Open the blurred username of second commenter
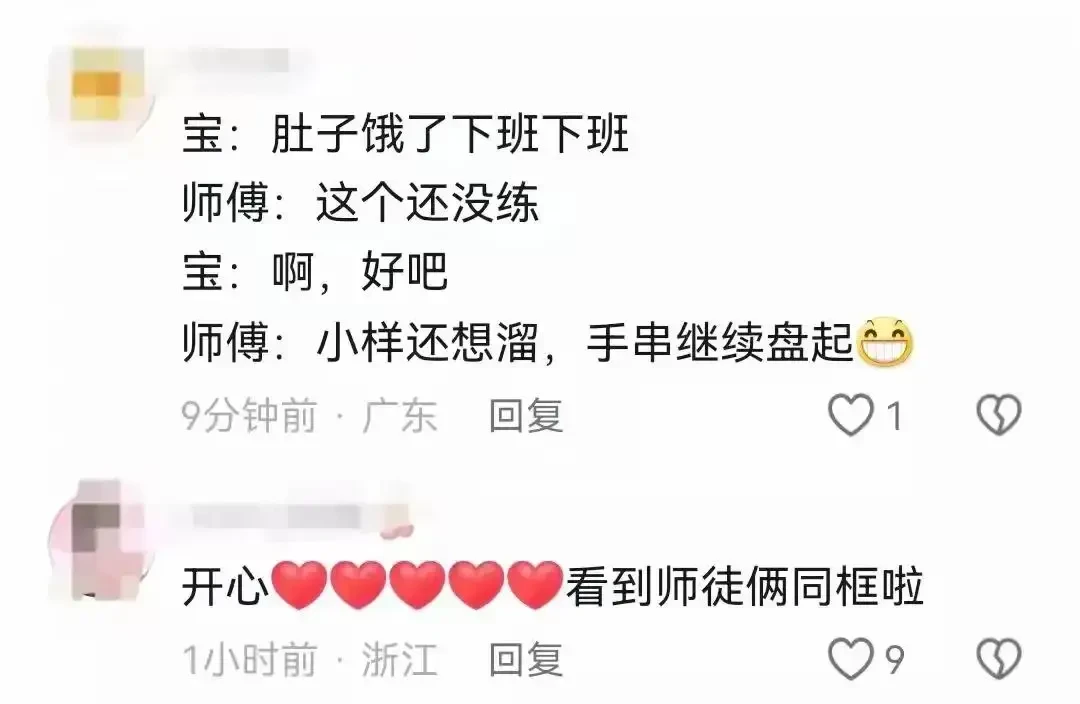 pyautogui.click(x=277, y=517)
